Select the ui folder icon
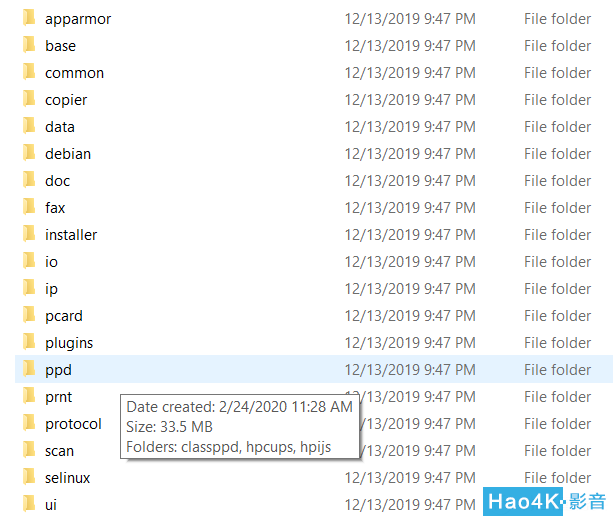The image size is (613, 520). tap(29, 504)
